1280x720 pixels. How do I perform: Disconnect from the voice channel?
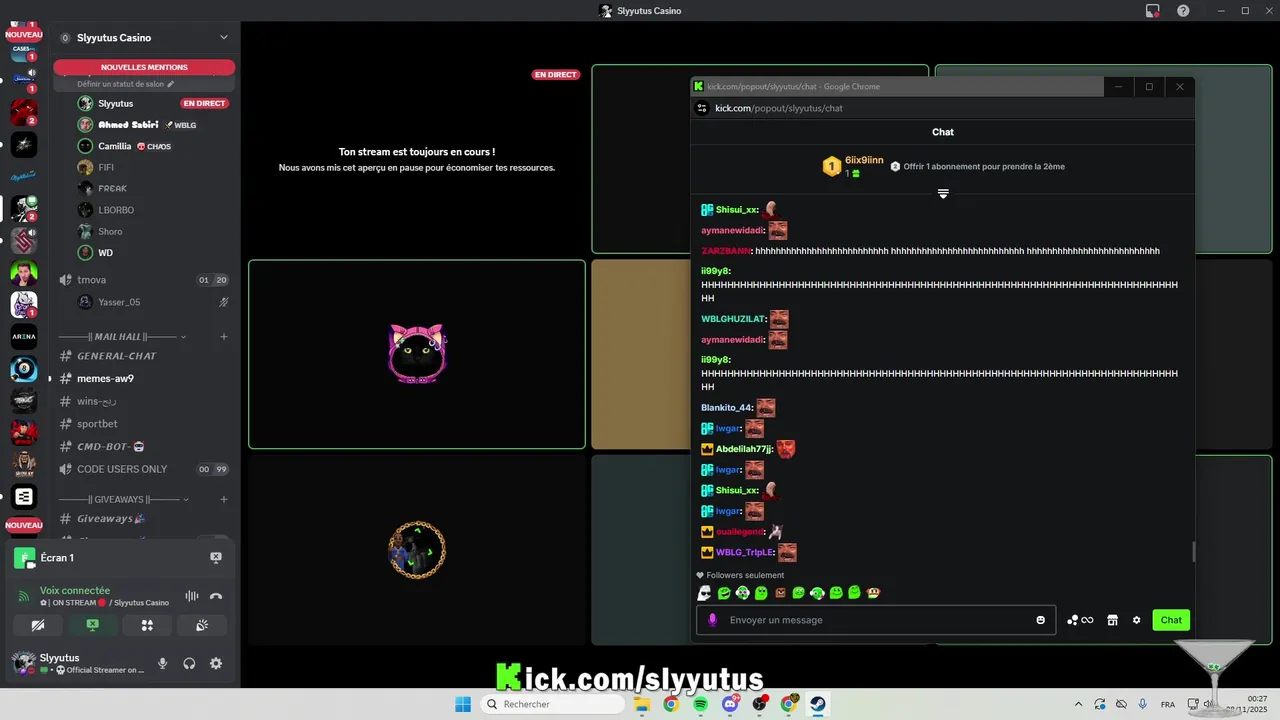coord(216,597)
